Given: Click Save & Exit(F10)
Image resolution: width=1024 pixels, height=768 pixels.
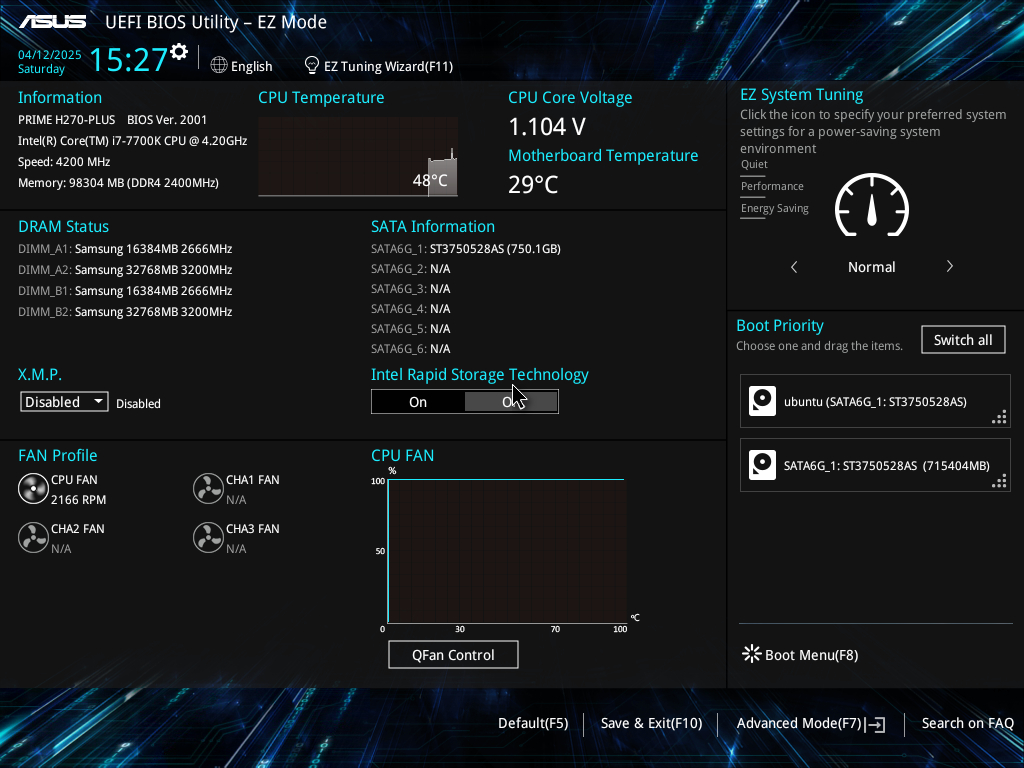Looking at the screenshot, I should coord(651,723).
